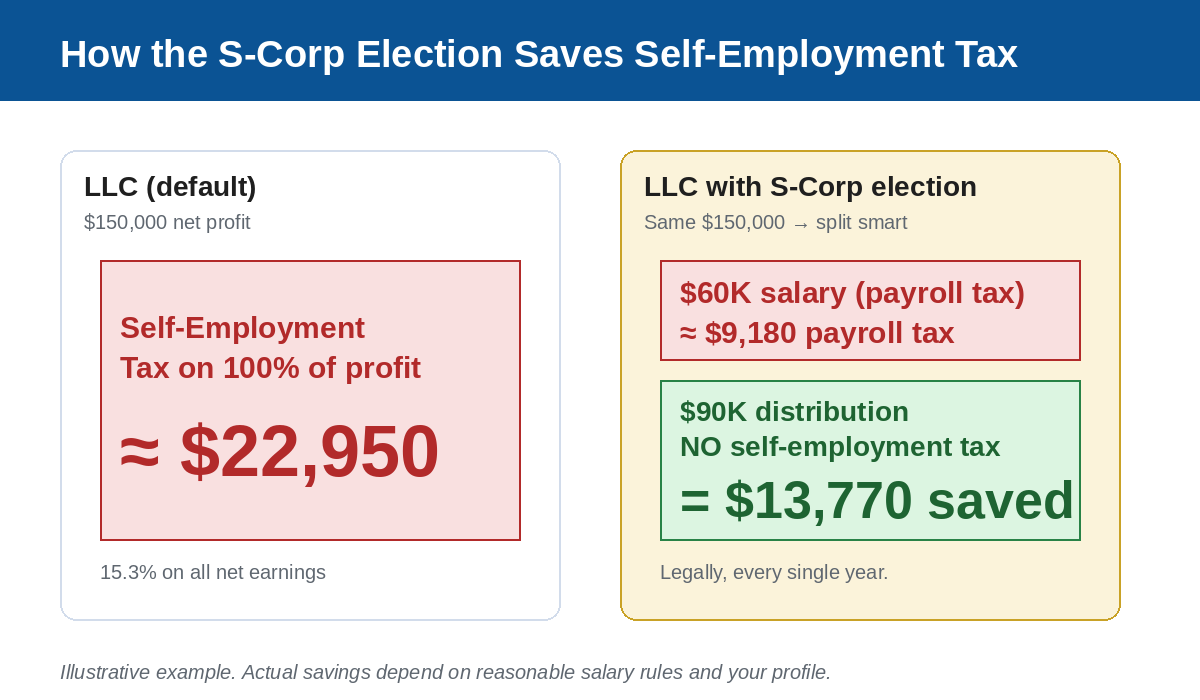Click the S-Corp Election slide title
This screenshot has height=700, width=1200.
pos(538,54)
